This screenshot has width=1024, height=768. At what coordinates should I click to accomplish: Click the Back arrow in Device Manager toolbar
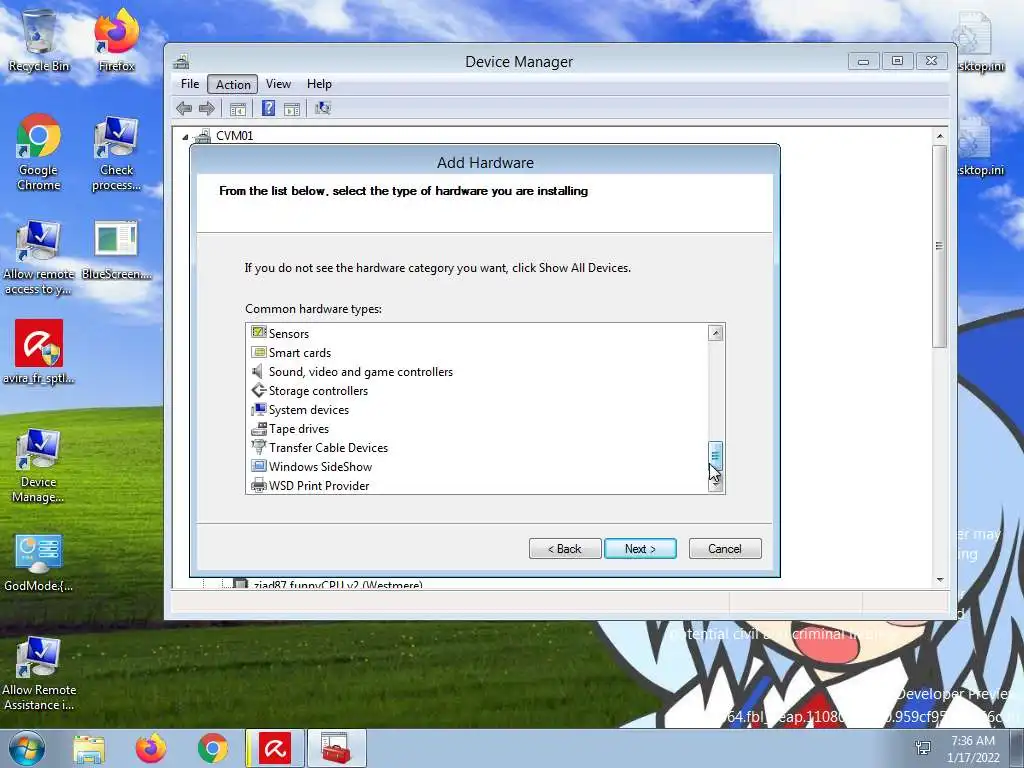184,108
